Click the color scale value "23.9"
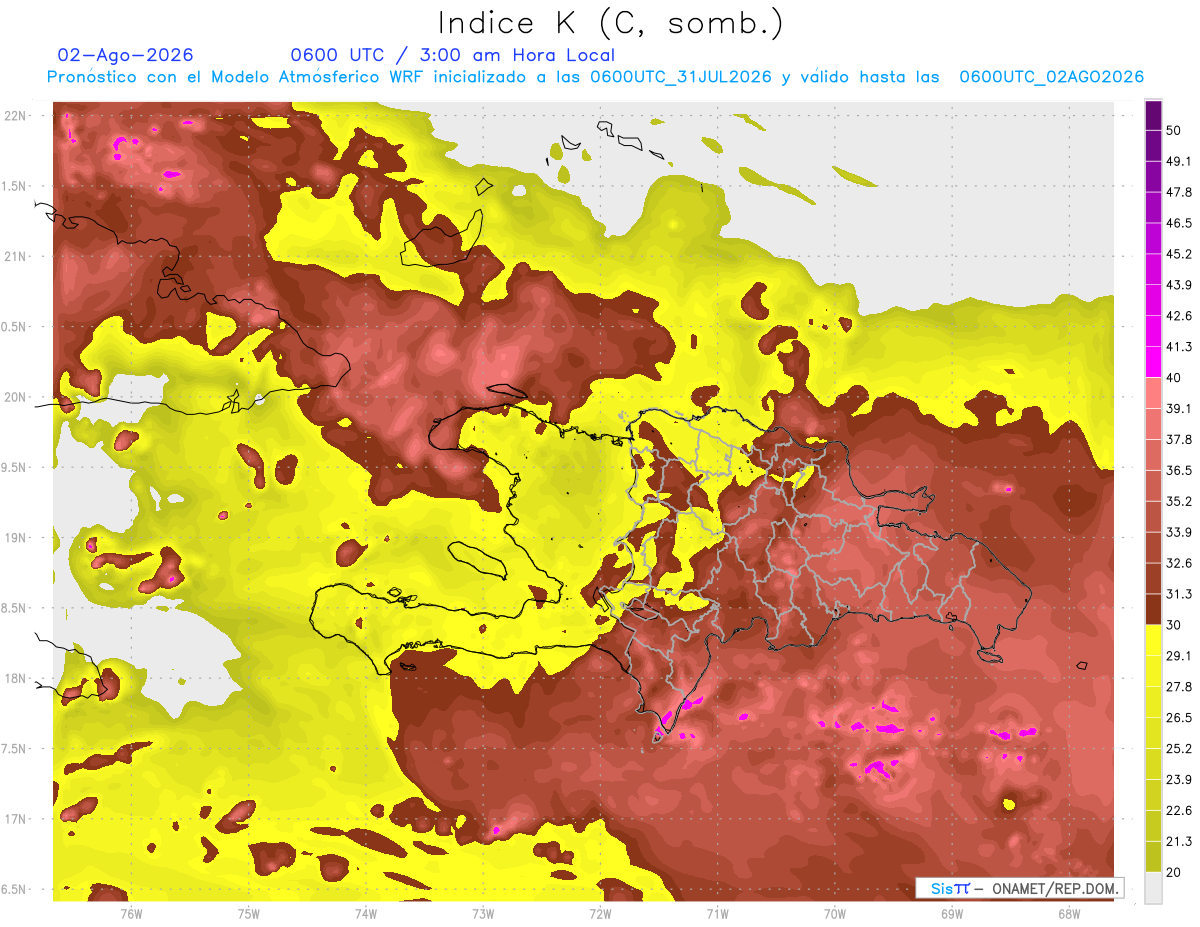 pos(1179,779)
